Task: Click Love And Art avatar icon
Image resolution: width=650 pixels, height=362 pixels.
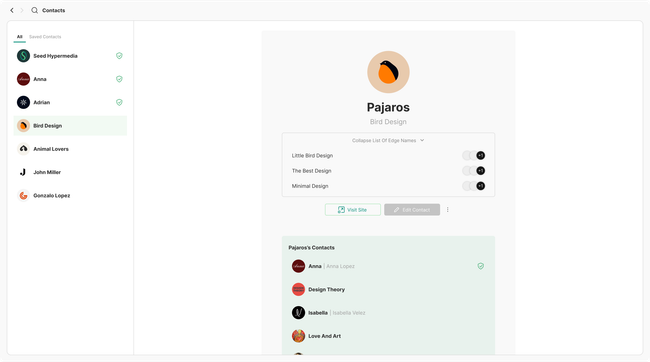Action: [298, 336]
